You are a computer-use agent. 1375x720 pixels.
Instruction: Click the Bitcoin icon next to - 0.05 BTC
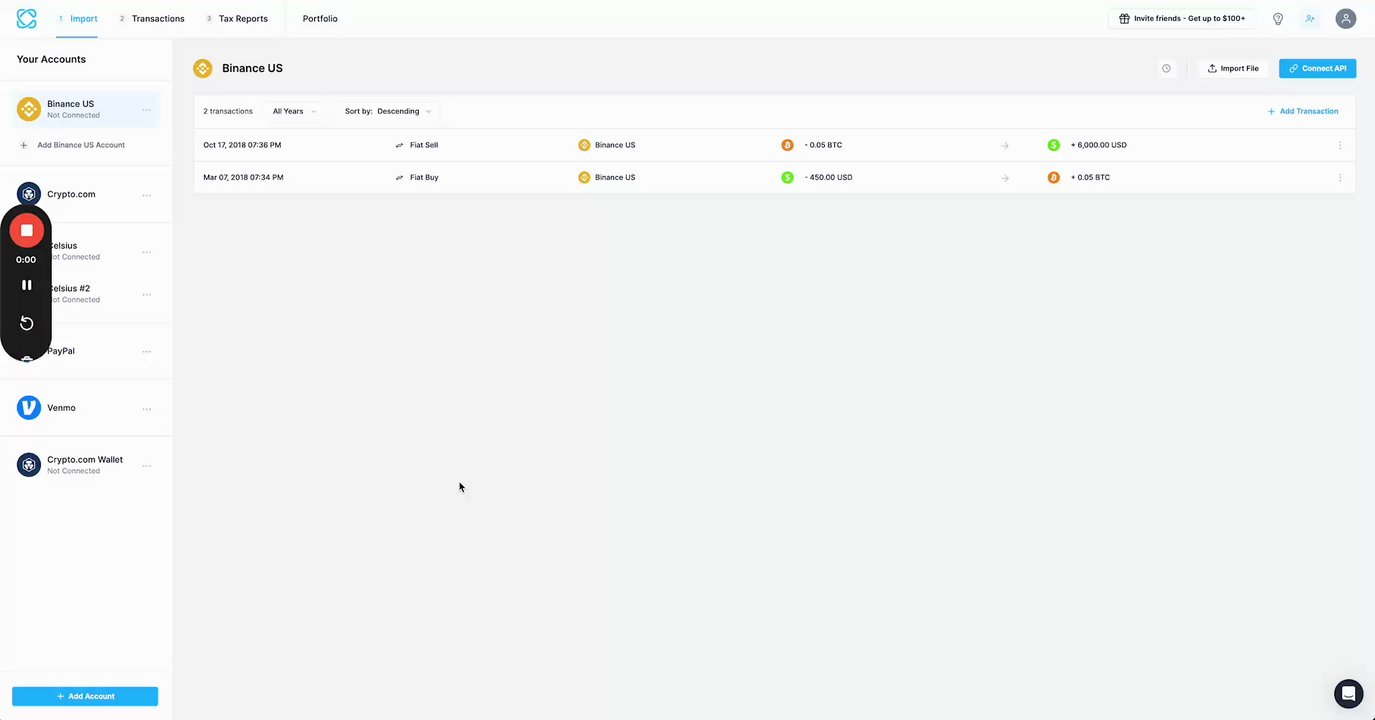point(787,145)
